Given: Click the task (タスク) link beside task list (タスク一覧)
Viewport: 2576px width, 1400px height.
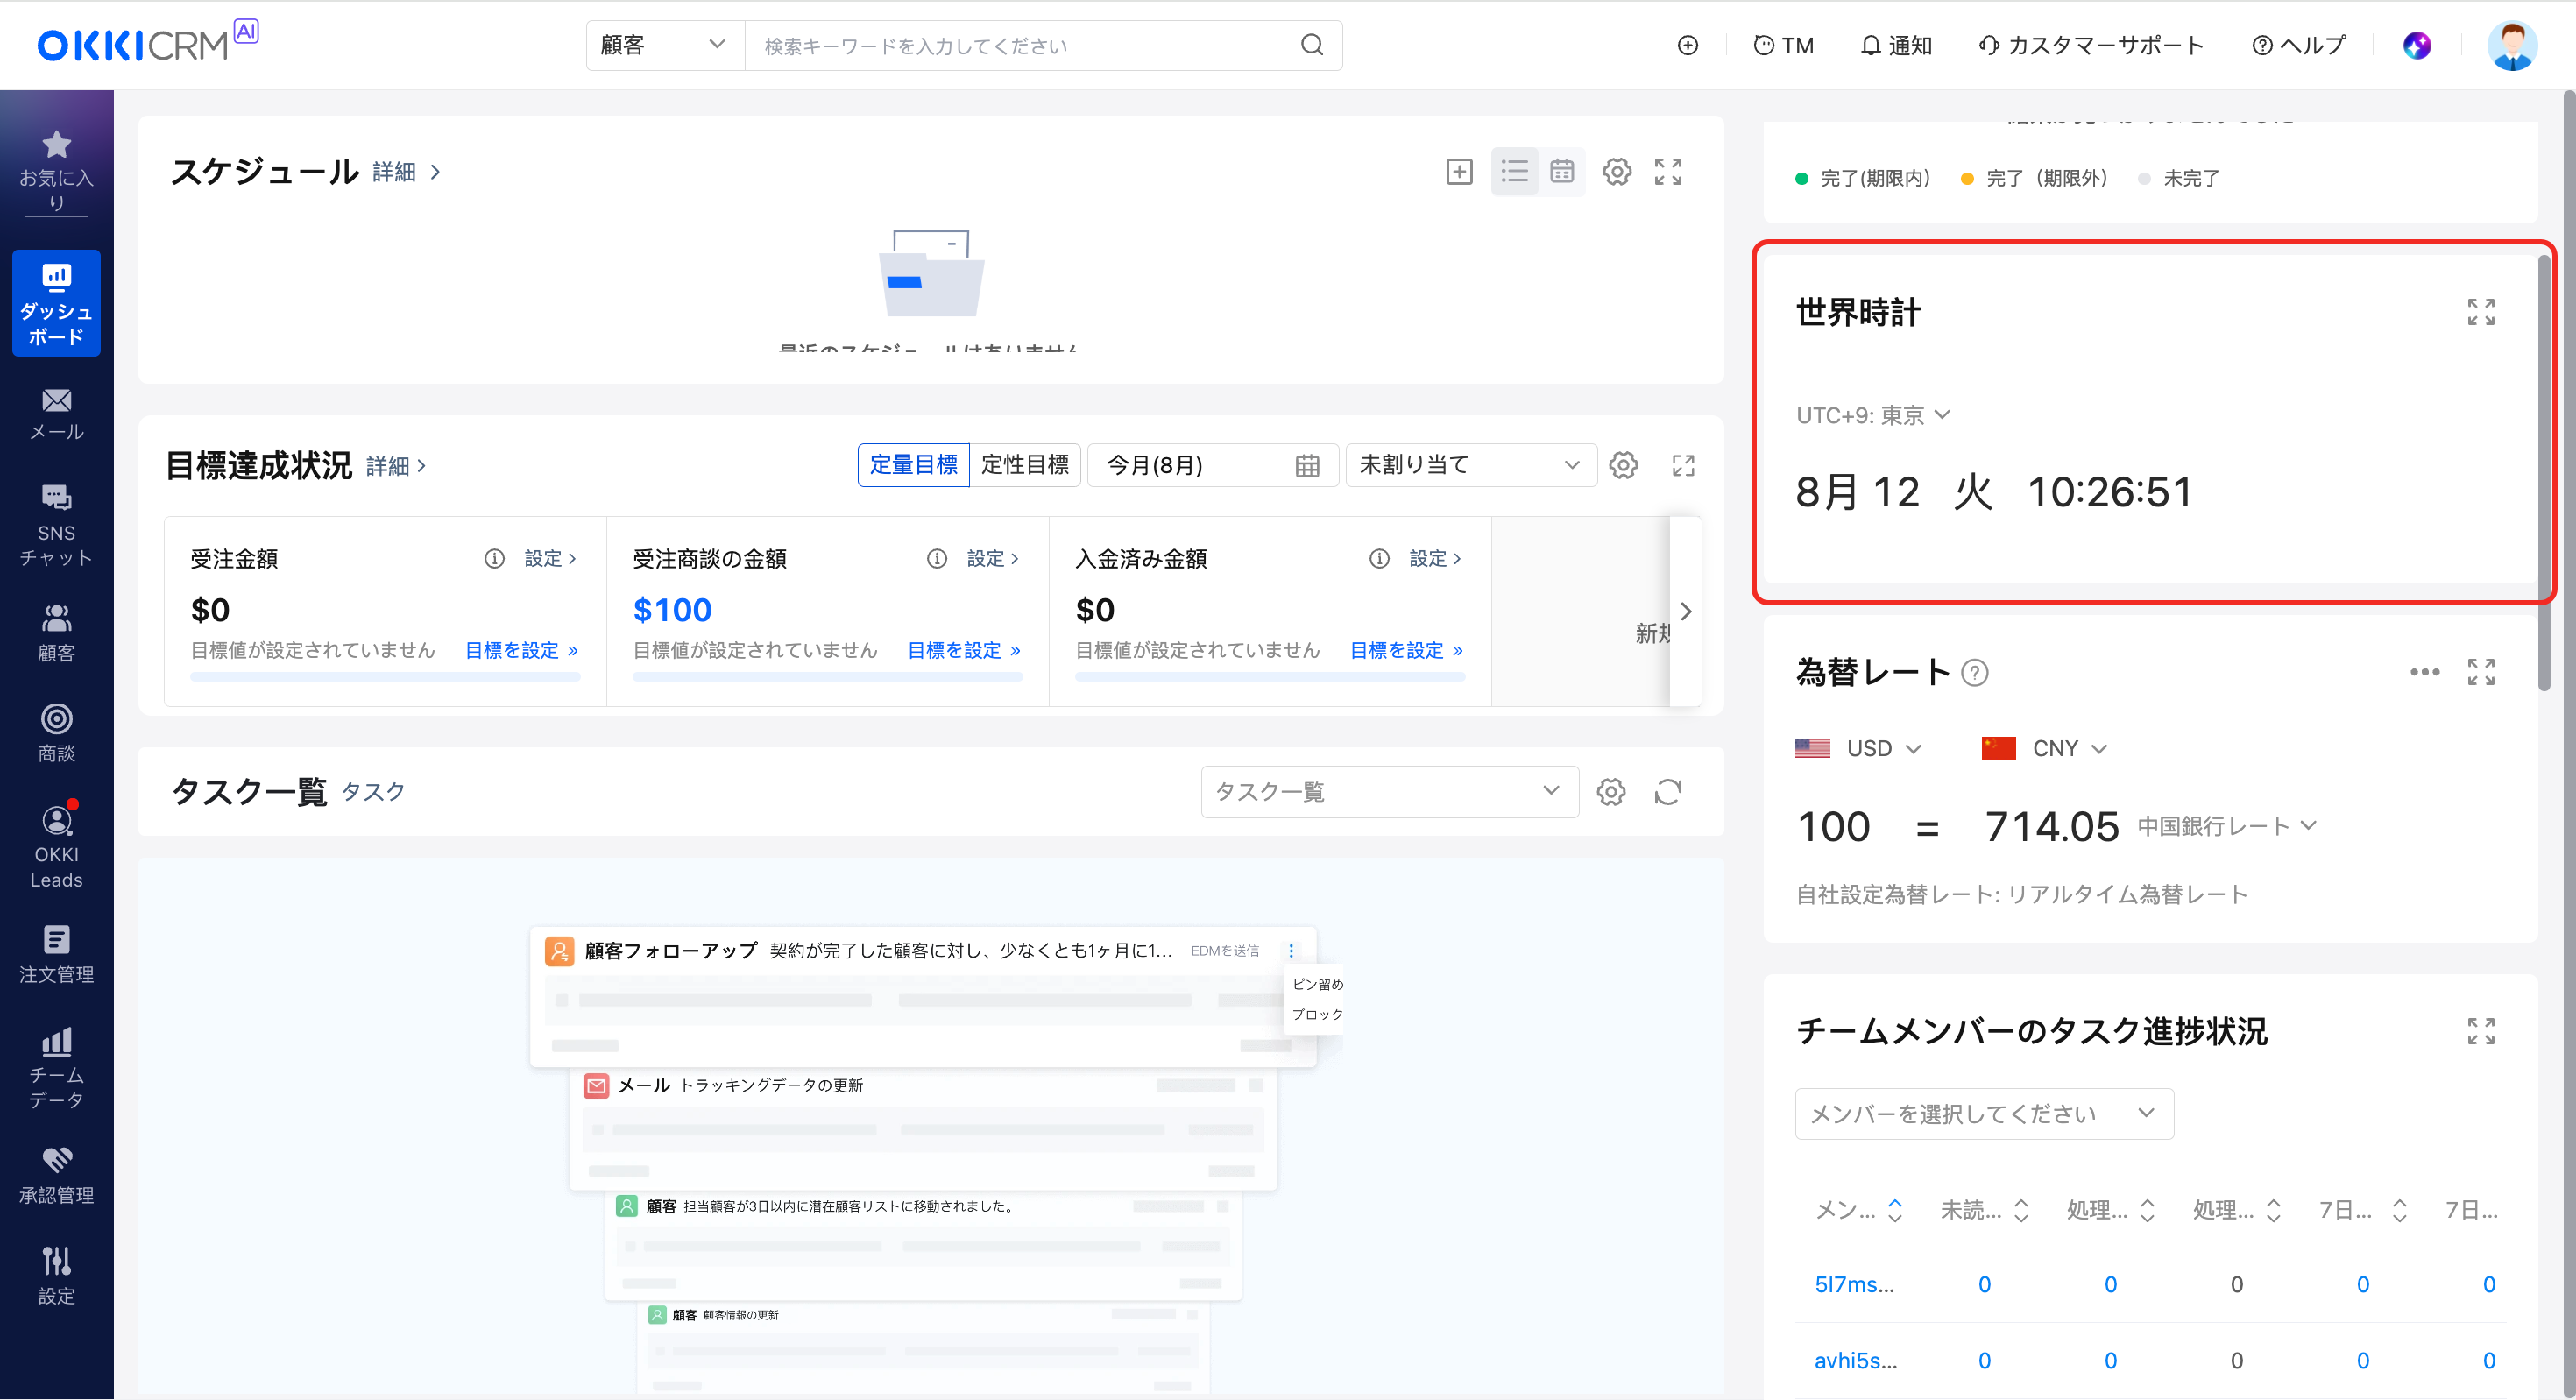Looking at the screenshot, I should click(x=373, y=792).
